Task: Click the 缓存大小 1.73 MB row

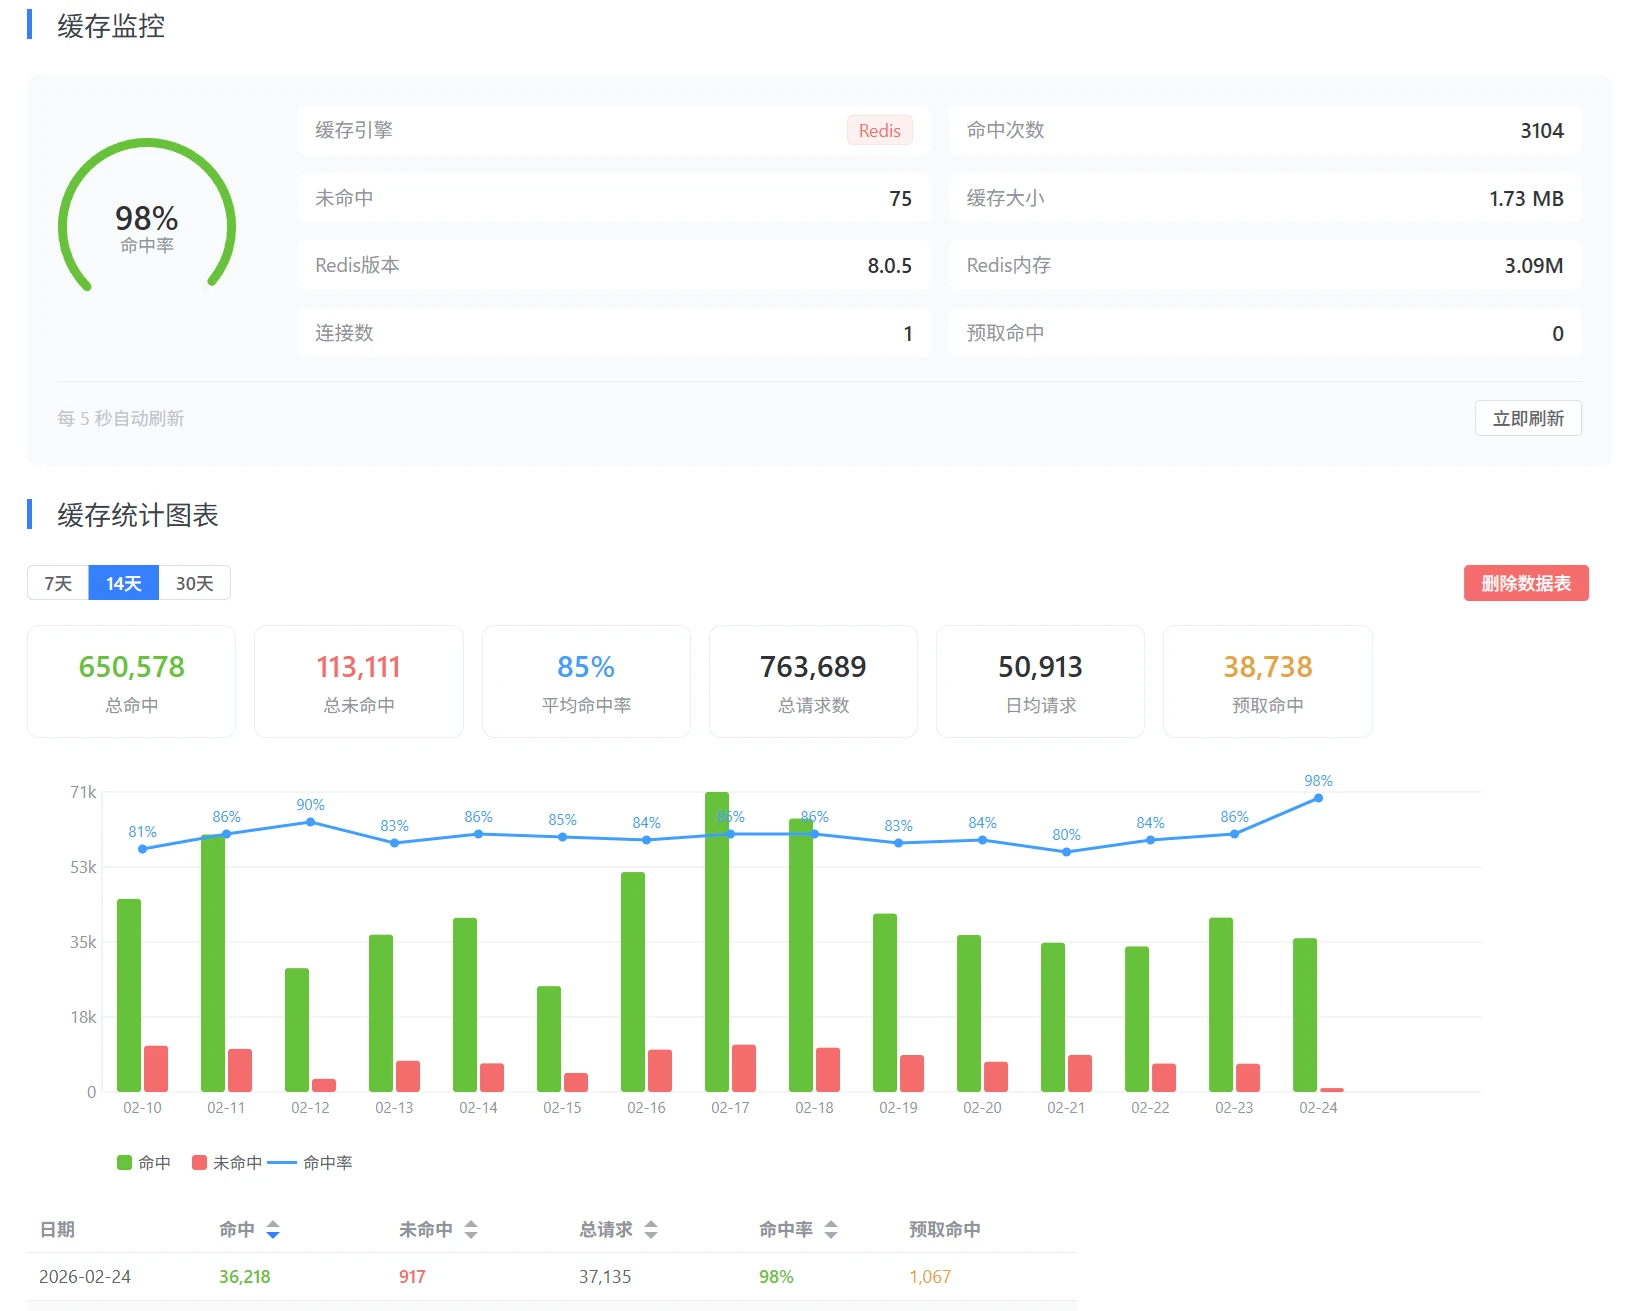Action: click(1265, 198)
